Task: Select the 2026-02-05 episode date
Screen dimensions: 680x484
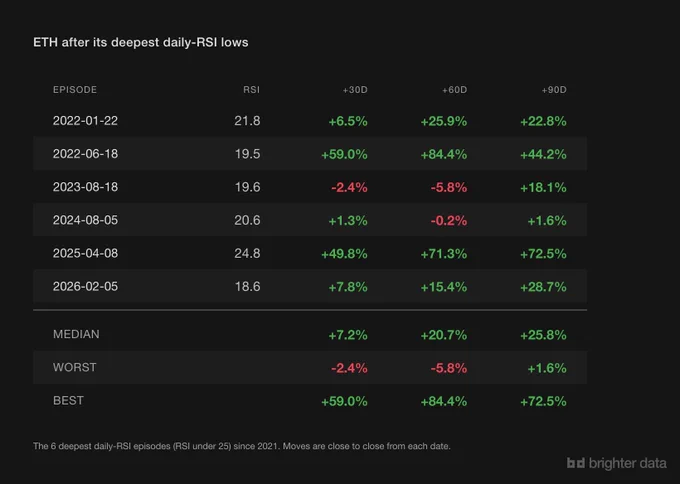Action: point(85,286)
